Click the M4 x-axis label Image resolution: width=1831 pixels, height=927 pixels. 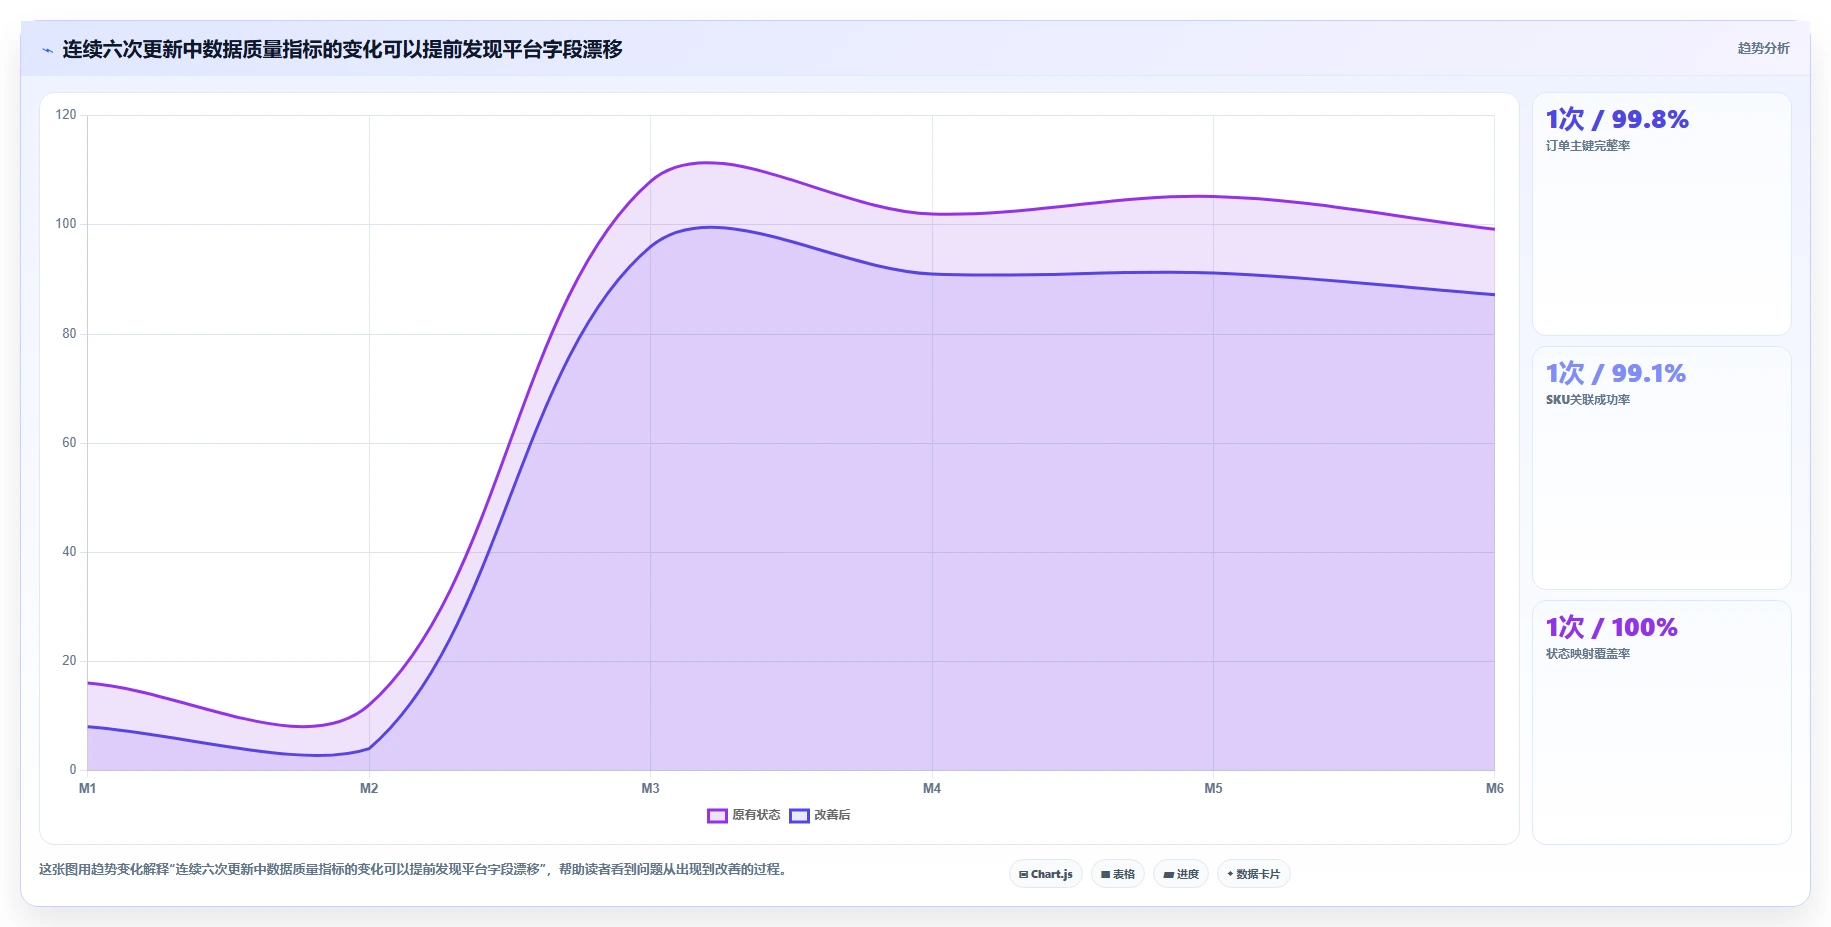click(x=932, y=789)
